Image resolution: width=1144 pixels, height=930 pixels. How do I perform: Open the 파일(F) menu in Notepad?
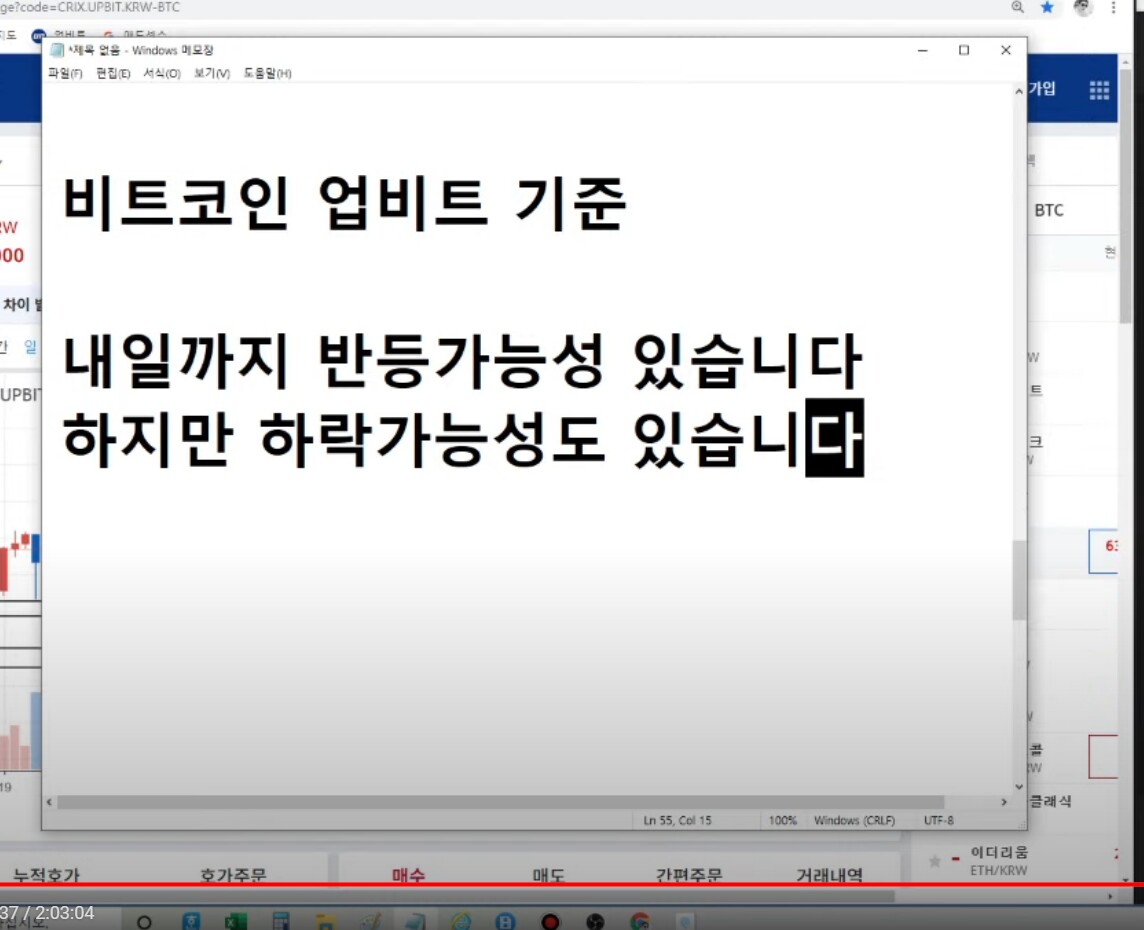(65, 73)
